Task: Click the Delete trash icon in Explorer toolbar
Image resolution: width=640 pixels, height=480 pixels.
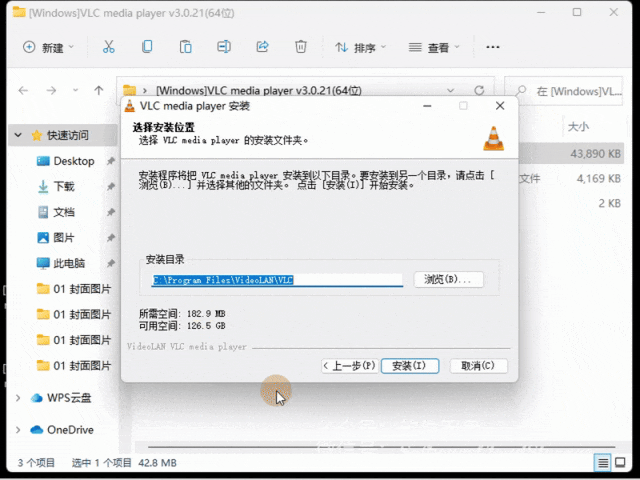Action: pos(301,47)
